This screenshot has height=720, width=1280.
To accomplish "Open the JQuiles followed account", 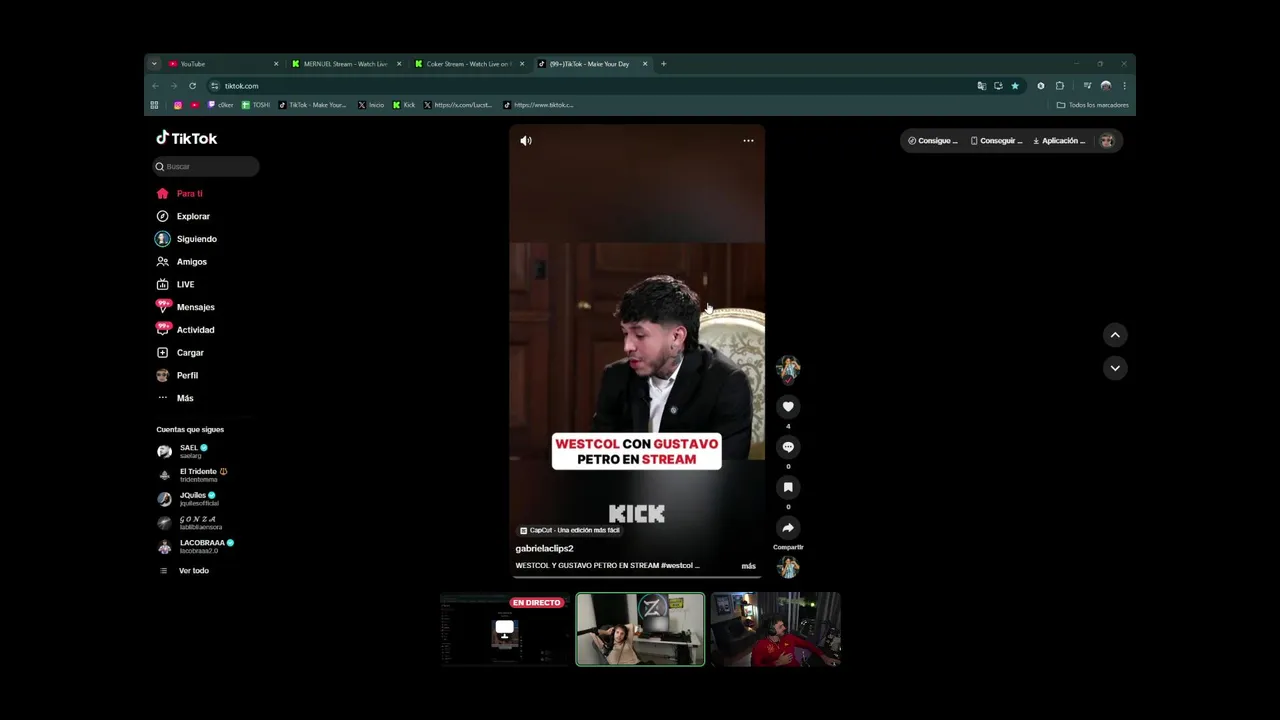I will click(187, 499).
